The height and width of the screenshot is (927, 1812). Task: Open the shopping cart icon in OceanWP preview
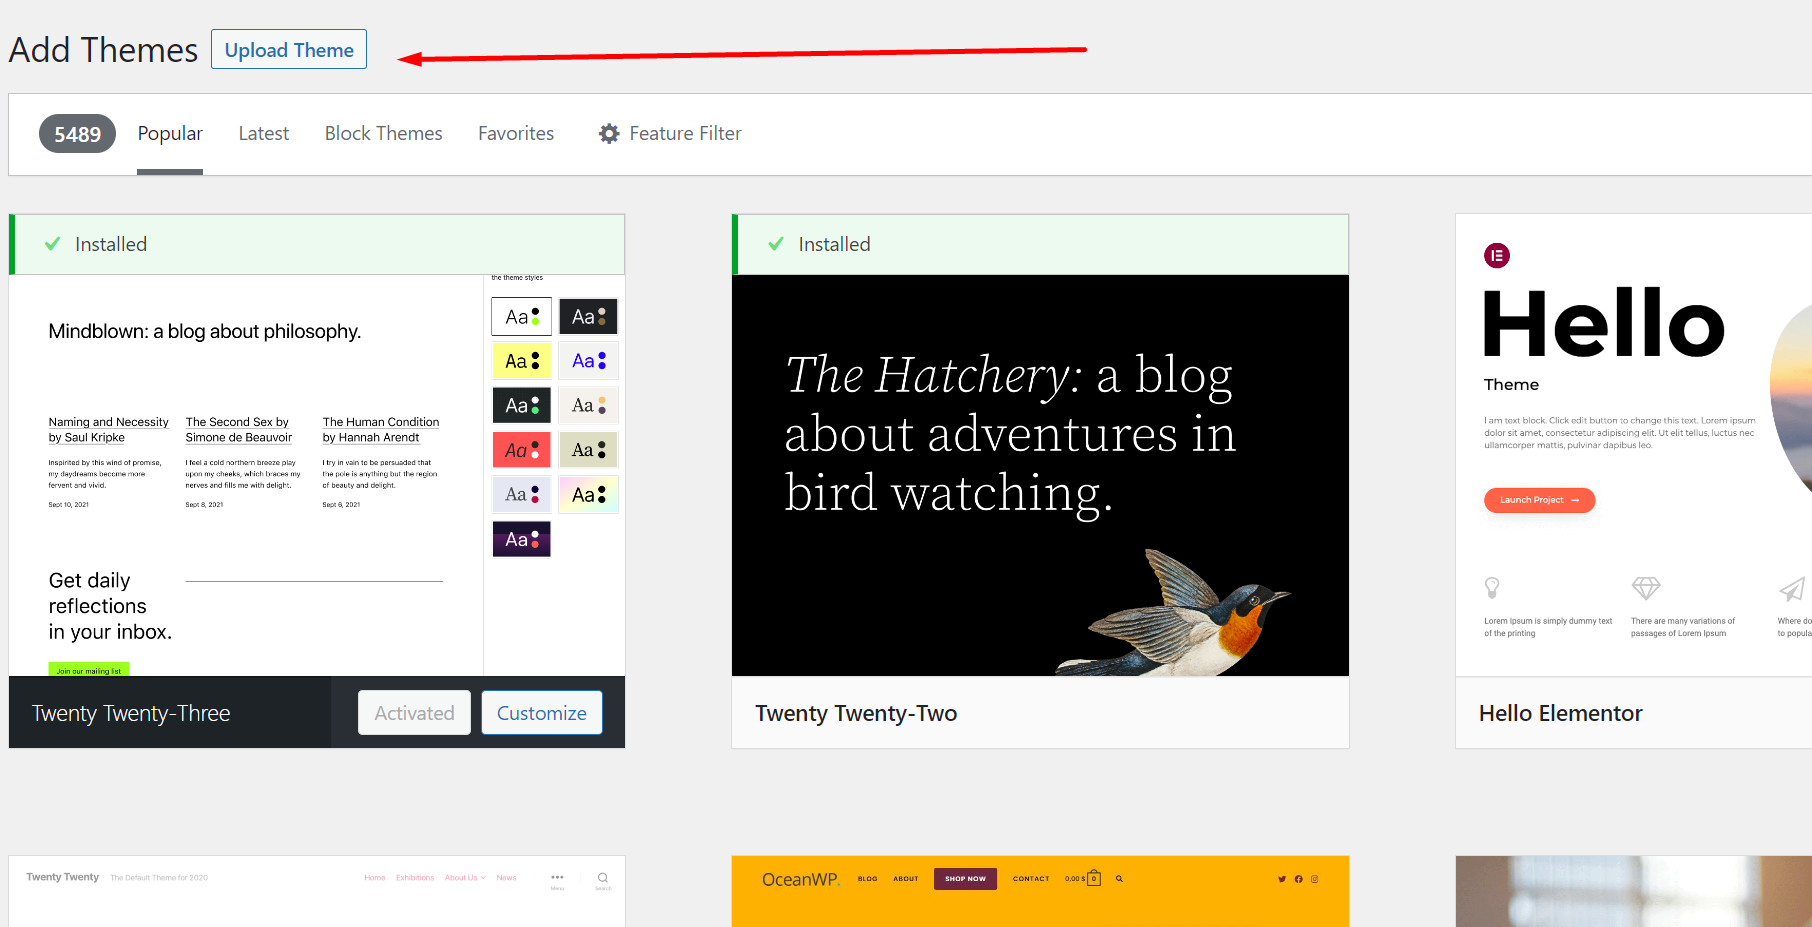(1094, 878)
